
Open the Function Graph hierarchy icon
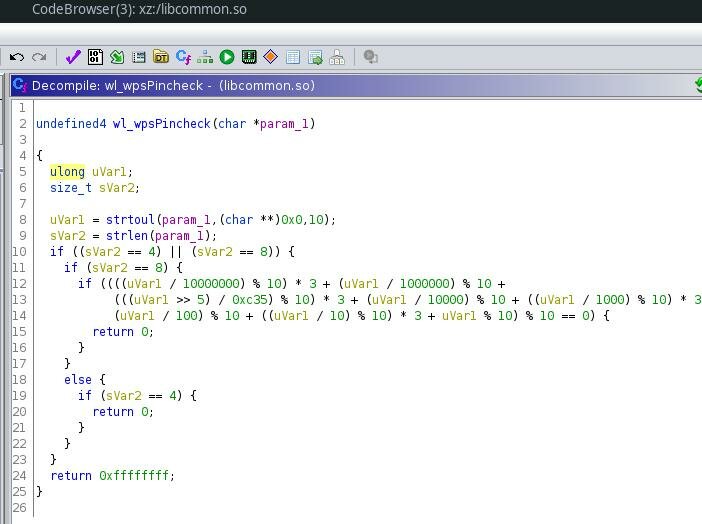205,57
